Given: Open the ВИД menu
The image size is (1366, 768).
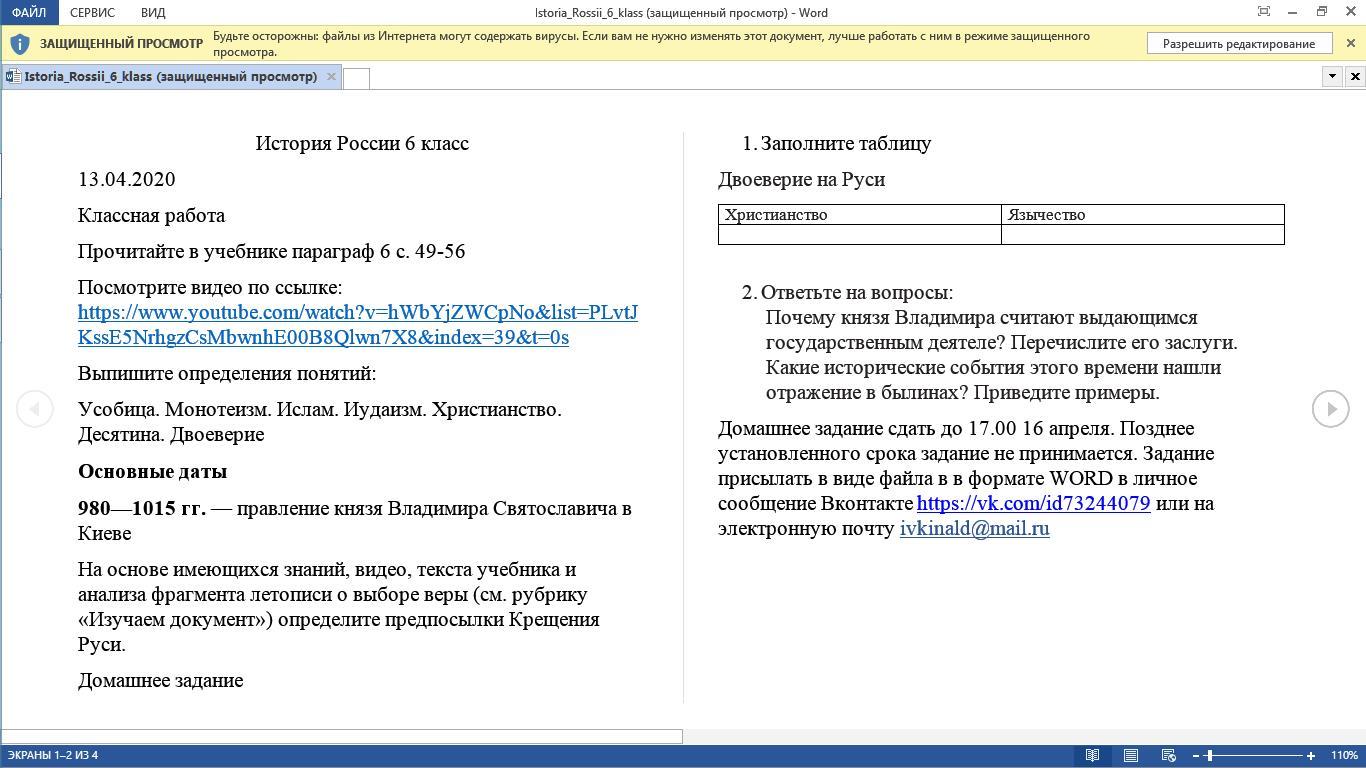Looking at the screenshot, I should [x=153, y=12].
